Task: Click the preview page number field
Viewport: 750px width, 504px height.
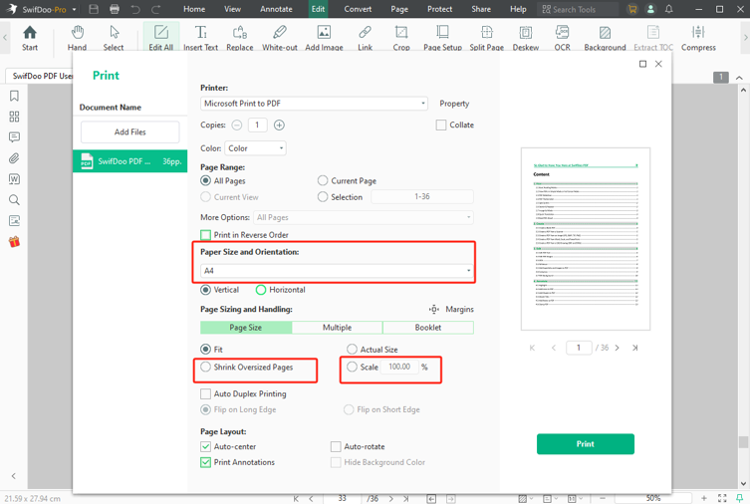Action: pyautogui.click(x=578, y=348)
